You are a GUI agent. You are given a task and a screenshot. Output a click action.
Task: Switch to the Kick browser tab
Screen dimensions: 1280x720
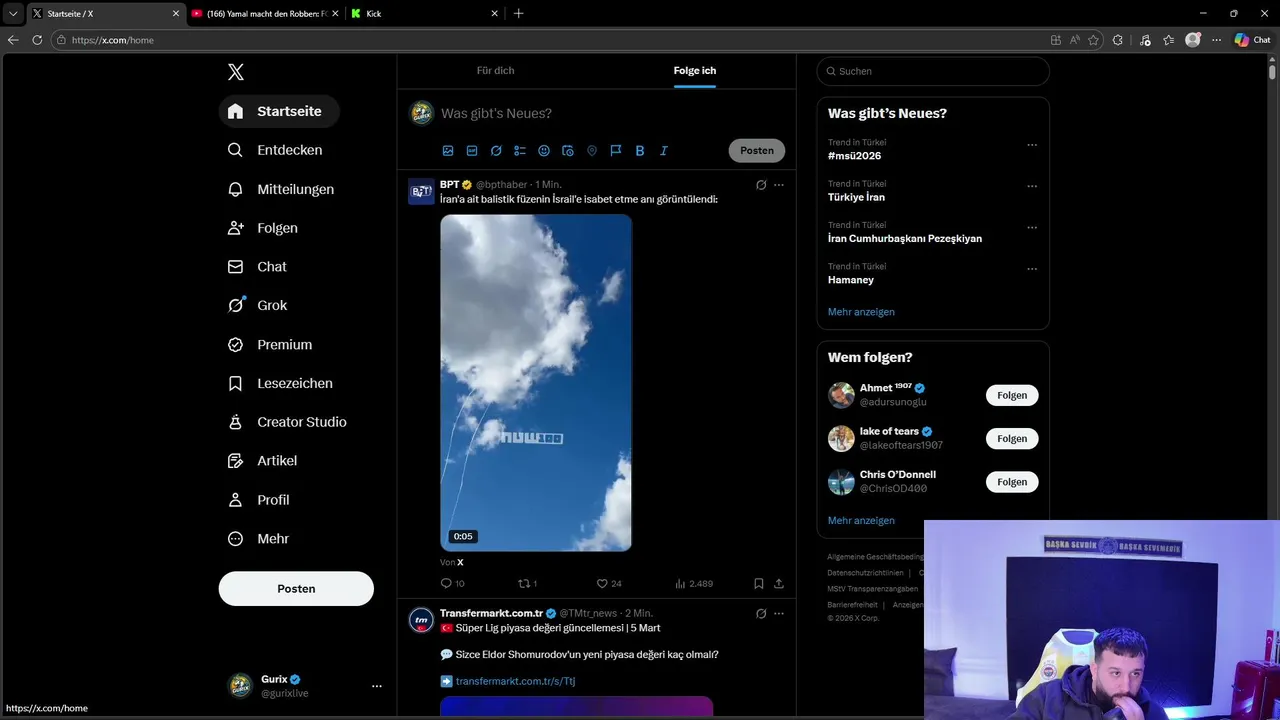(x=425, y=14)
